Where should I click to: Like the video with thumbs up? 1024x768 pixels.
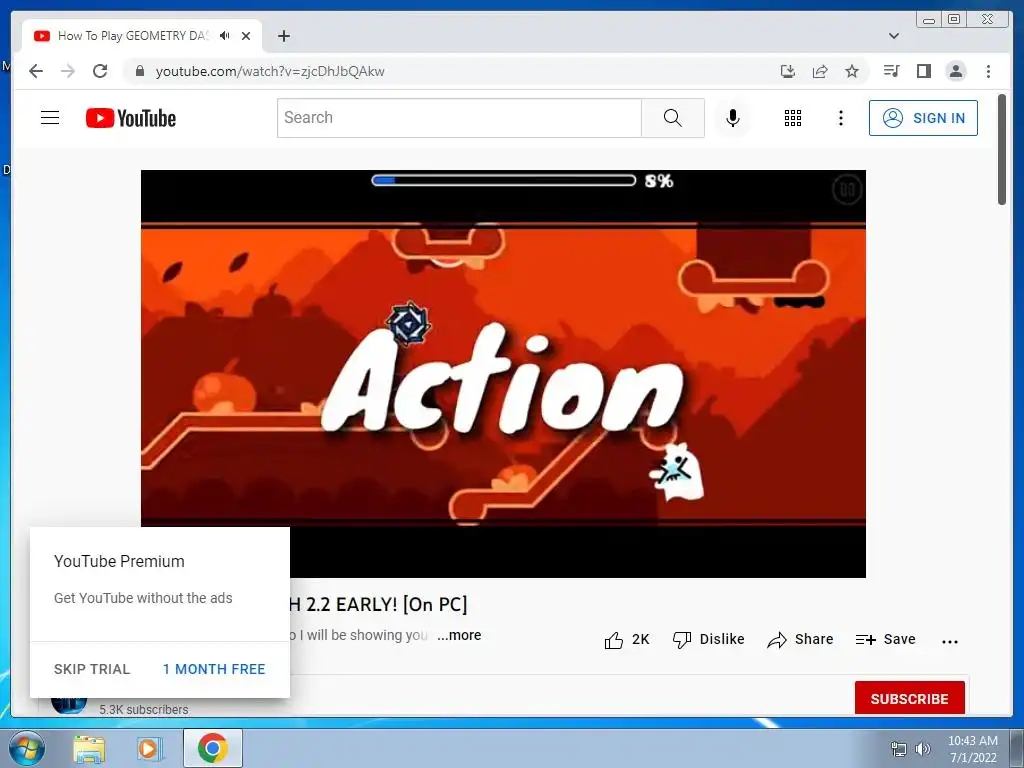click(613, 640)
